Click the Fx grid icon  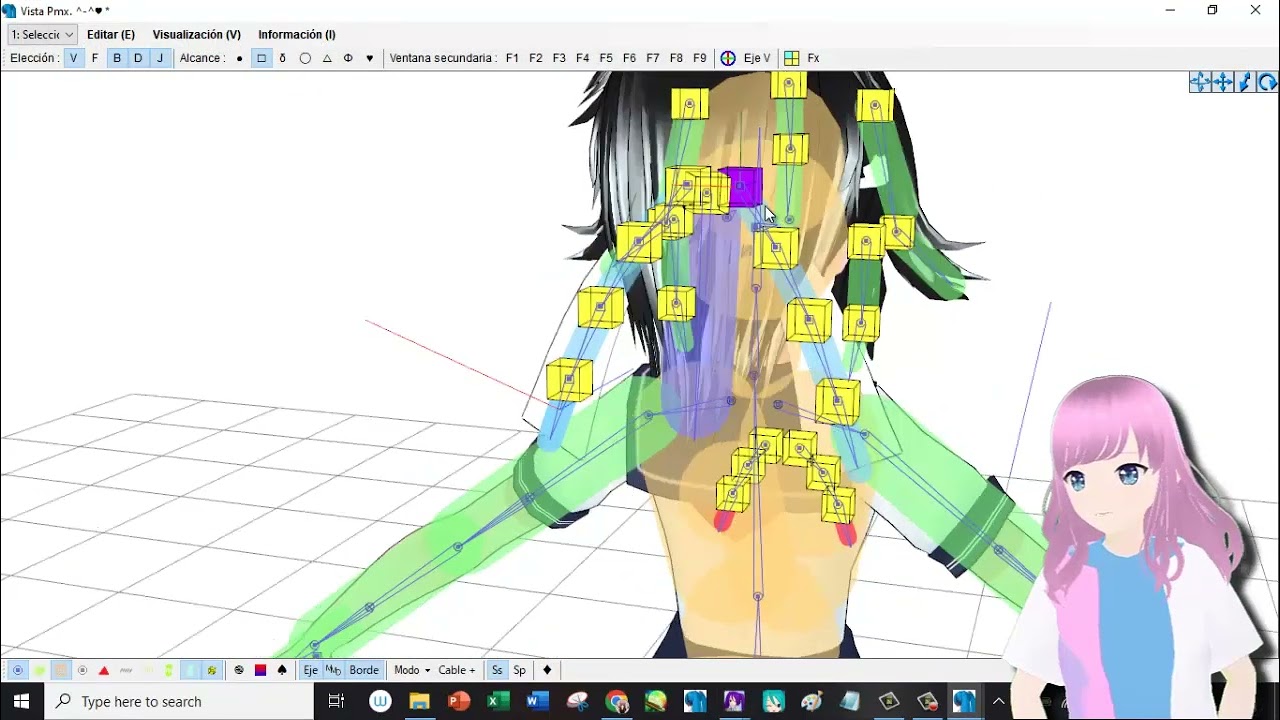791,58
